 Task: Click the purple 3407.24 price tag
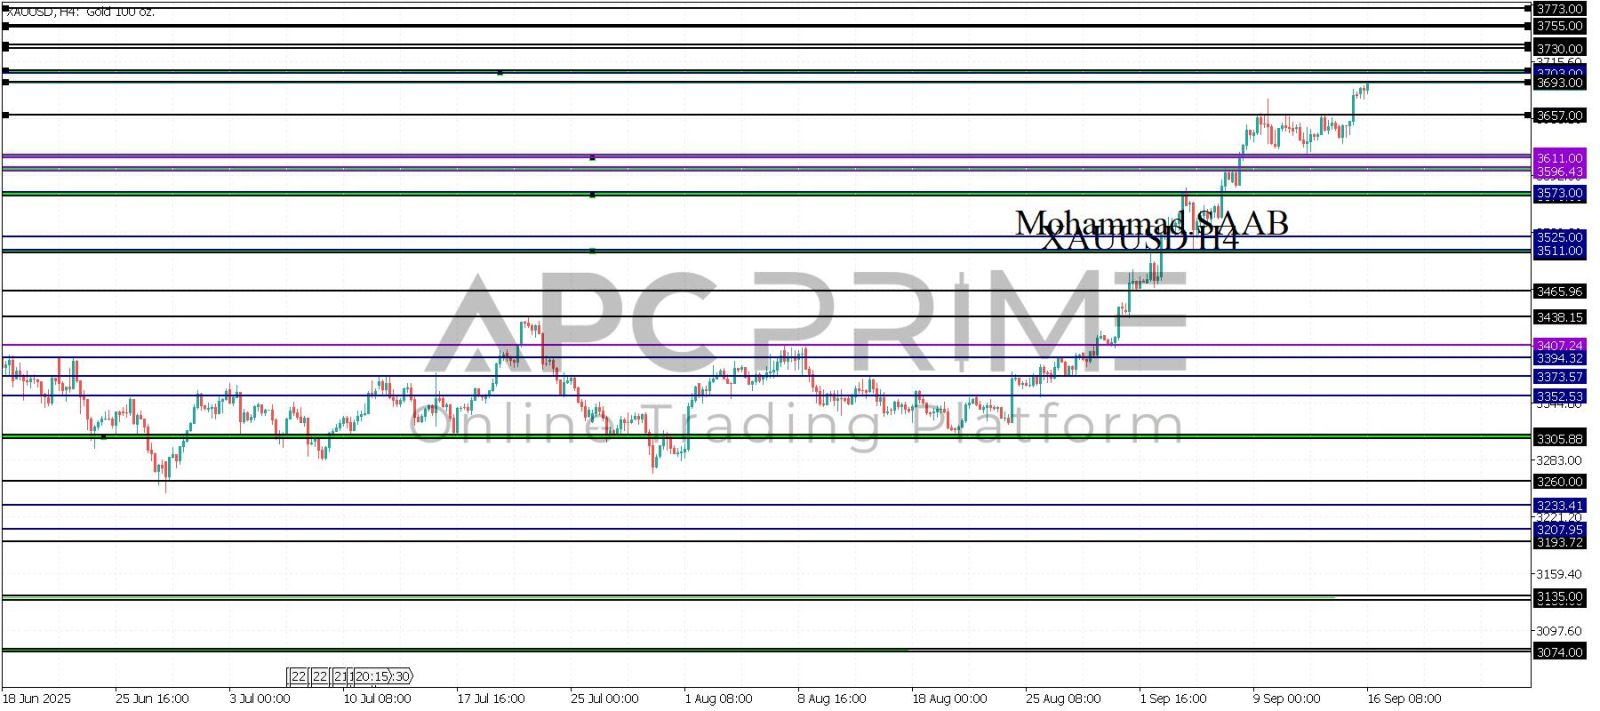coord(1559,345)
